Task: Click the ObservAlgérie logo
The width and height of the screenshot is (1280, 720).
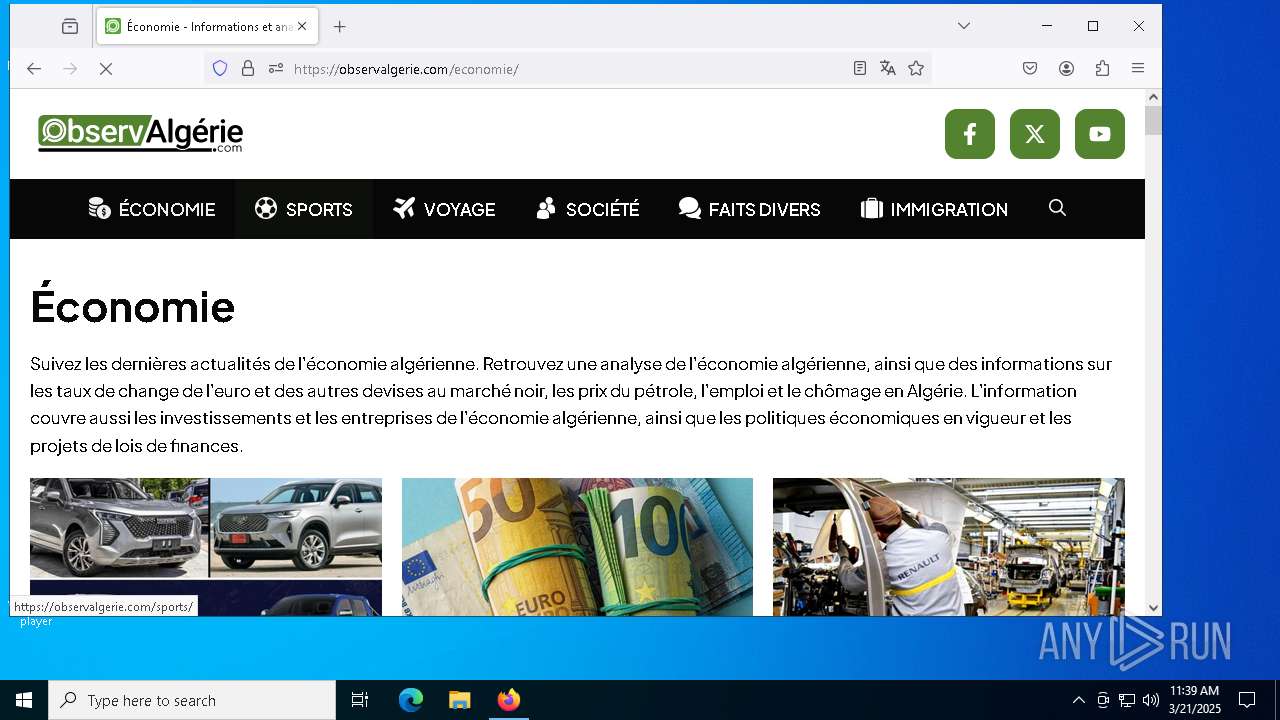Action: 141,134
